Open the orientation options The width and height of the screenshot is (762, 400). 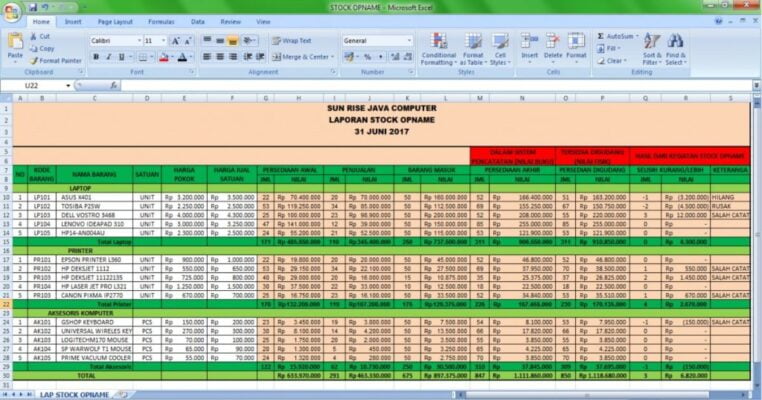pyautogui.click(x=250, y=40)
